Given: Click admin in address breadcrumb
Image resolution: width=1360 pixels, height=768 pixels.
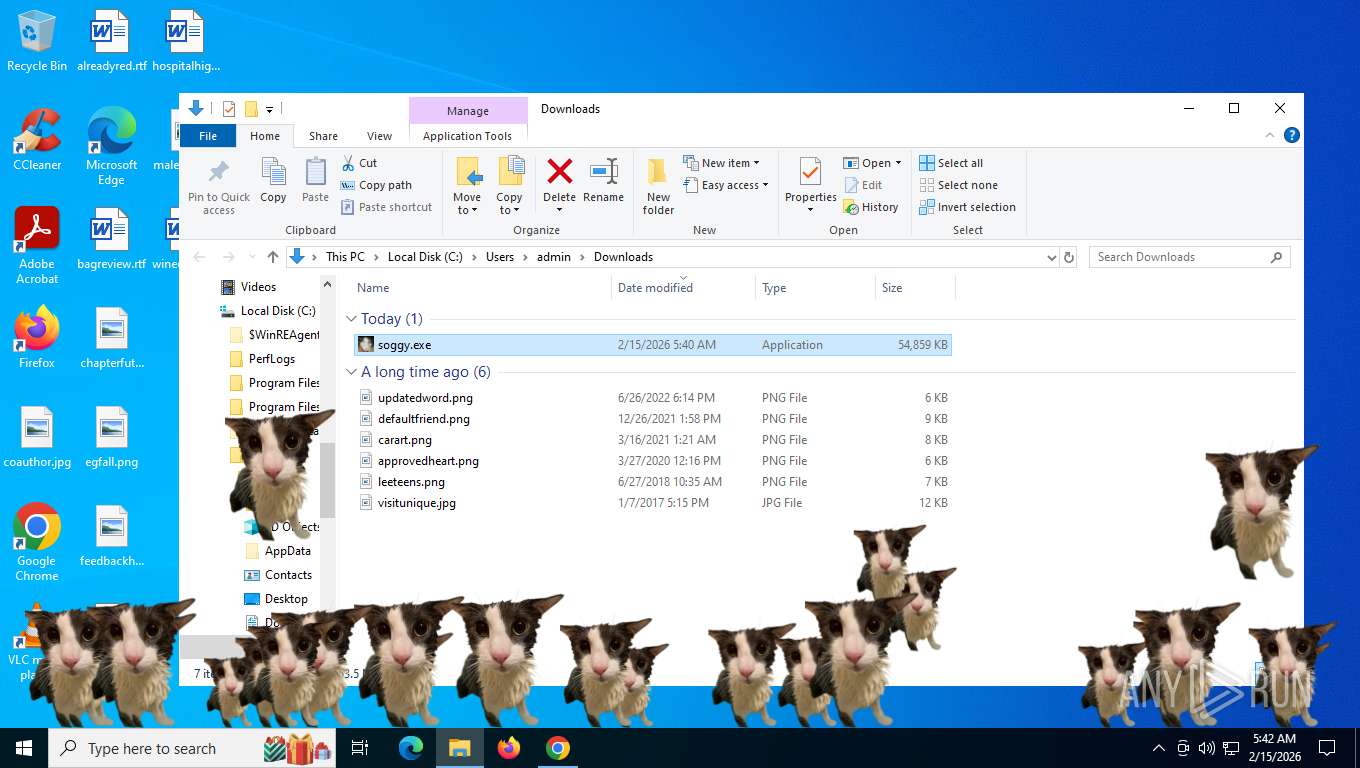Looking at the screenshot, I should [x=553, y=257].
